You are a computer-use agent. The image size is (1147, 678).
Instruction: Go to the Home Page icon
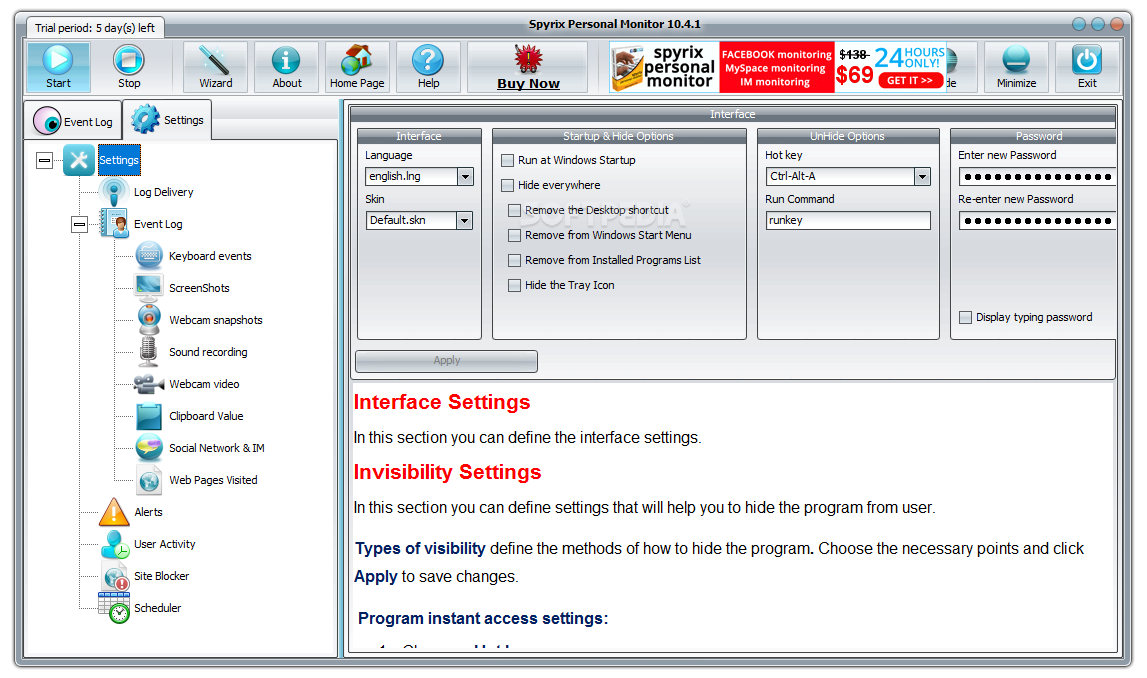click(357, 60)
